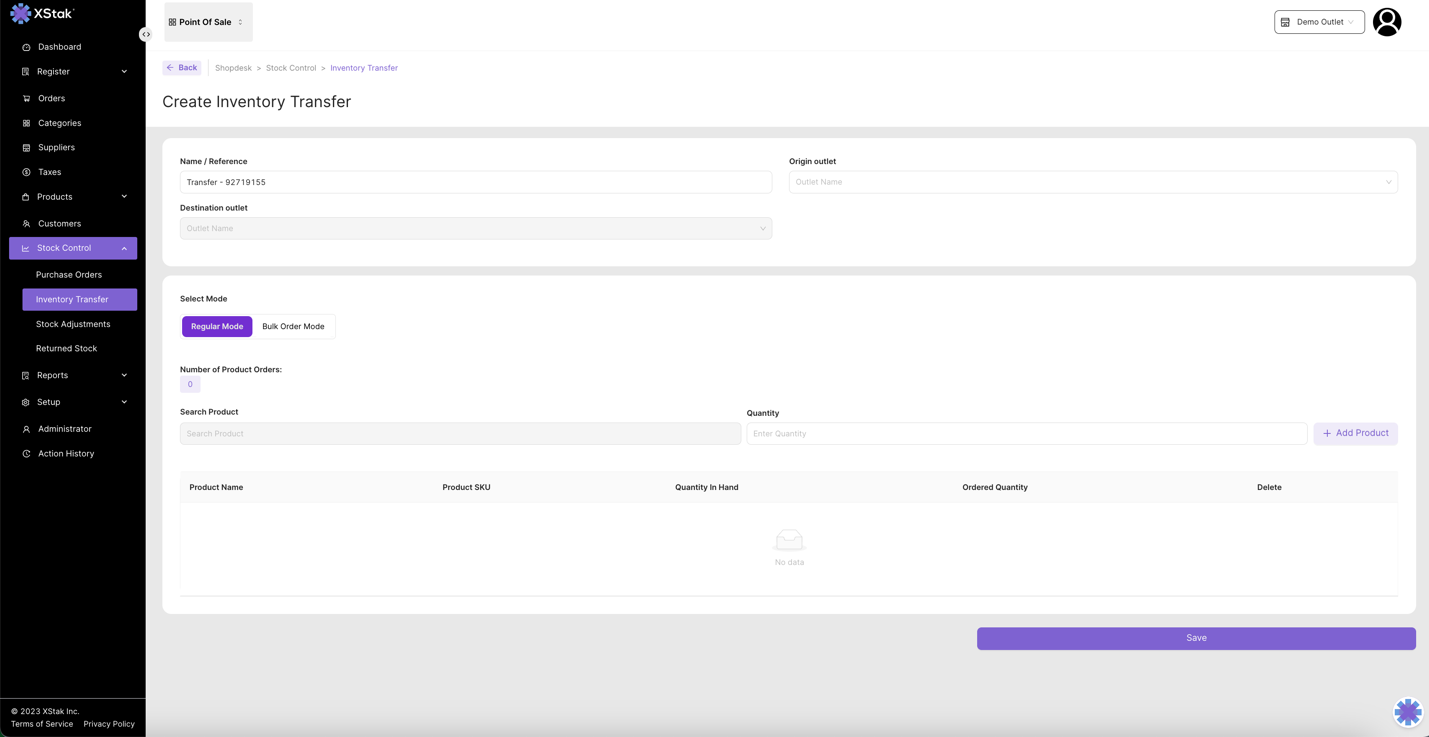The image size is (1429, 737).
Task: Click the XStak logo icon
Action: point(20,14)
